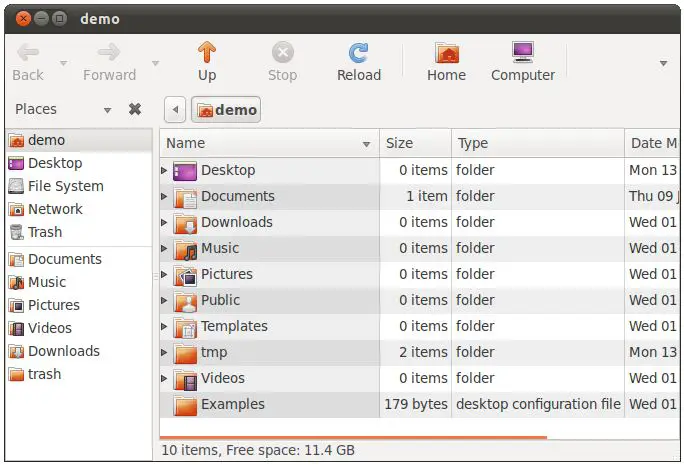The image size is (684, 465).
Task: Open the Back history dropdown arrow
Action: 63,63
